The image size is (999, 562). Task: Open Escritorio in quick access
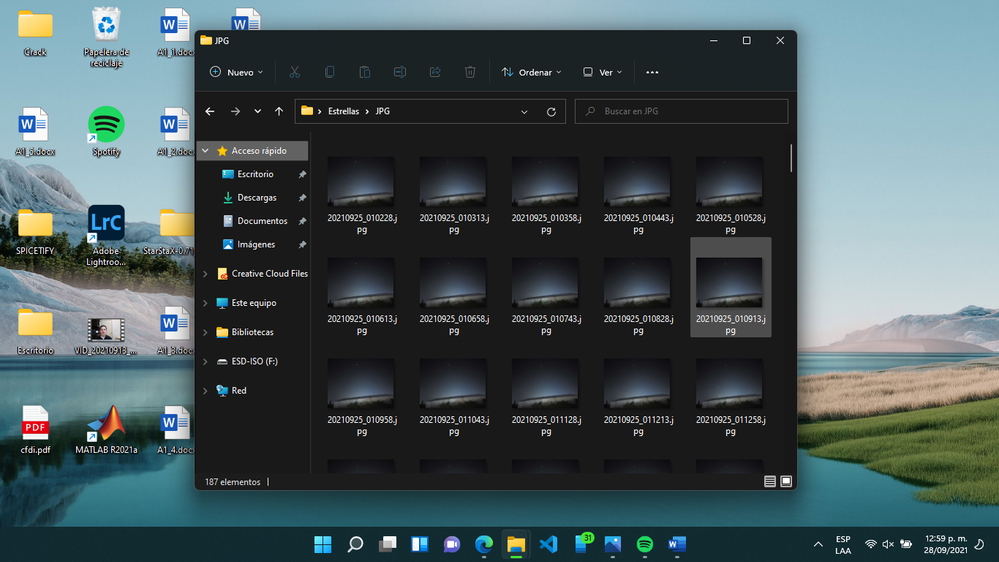coord(255,174)
